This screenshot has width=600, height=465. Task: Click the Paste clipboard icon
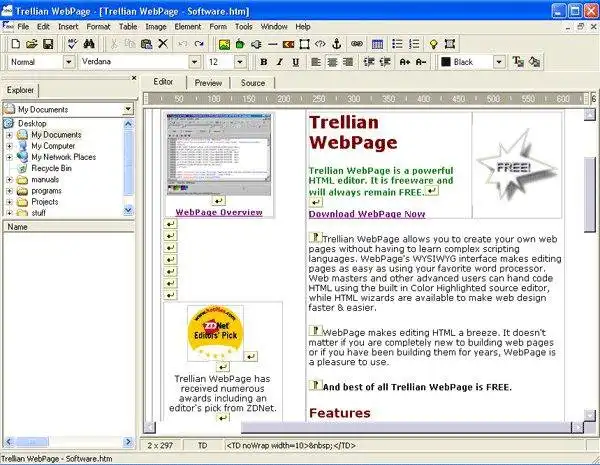147,44
